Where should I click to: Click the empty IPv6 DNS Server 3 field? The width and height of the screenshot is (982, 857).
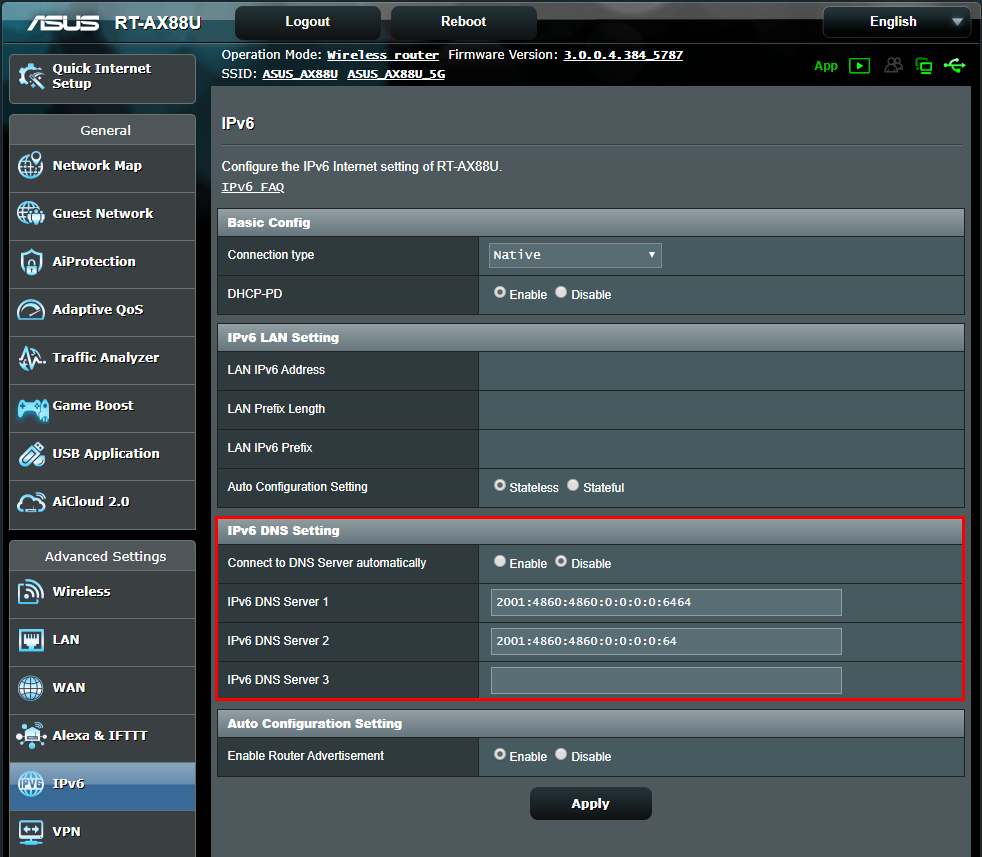[666, 680]
